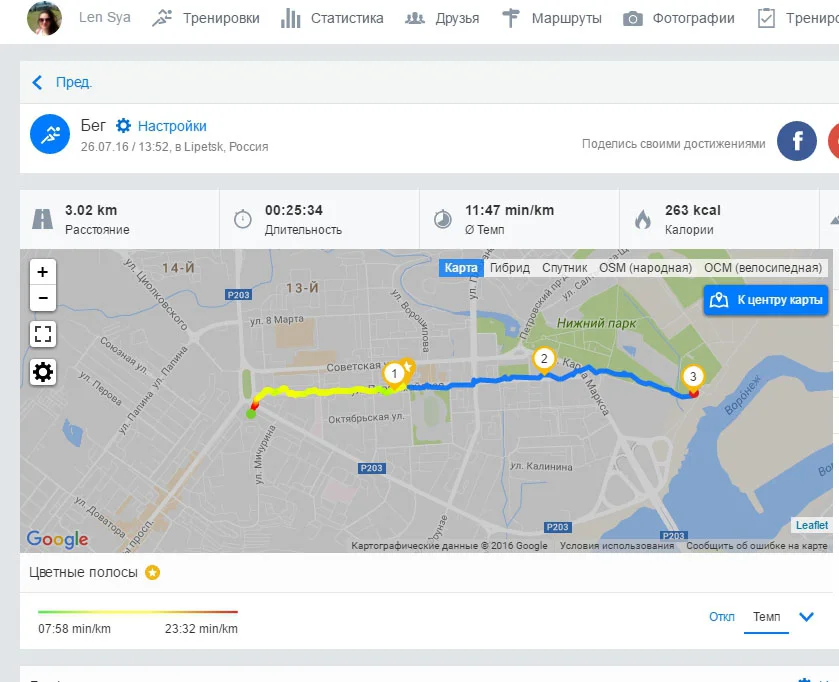Open the Настройки workout settings link
The image size is (839, 682).
172,126
